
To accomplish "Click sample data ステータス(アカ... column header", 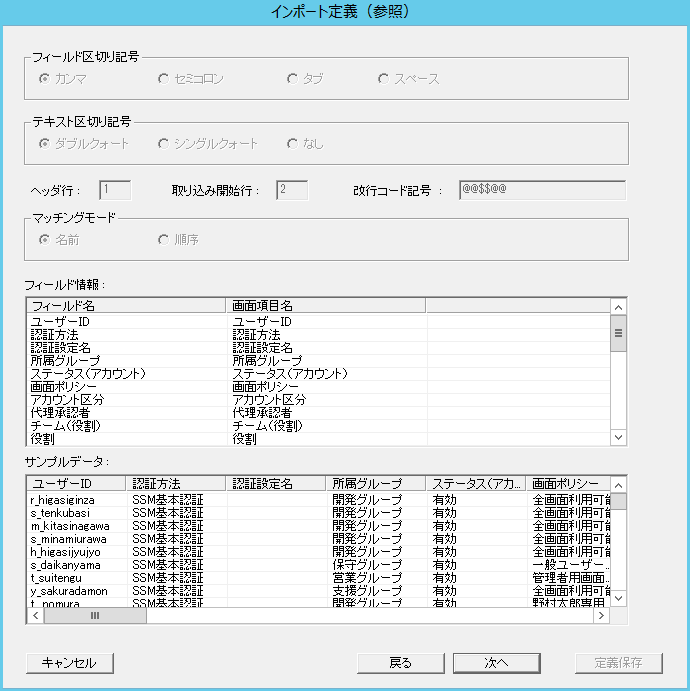I will coord(476,483).
